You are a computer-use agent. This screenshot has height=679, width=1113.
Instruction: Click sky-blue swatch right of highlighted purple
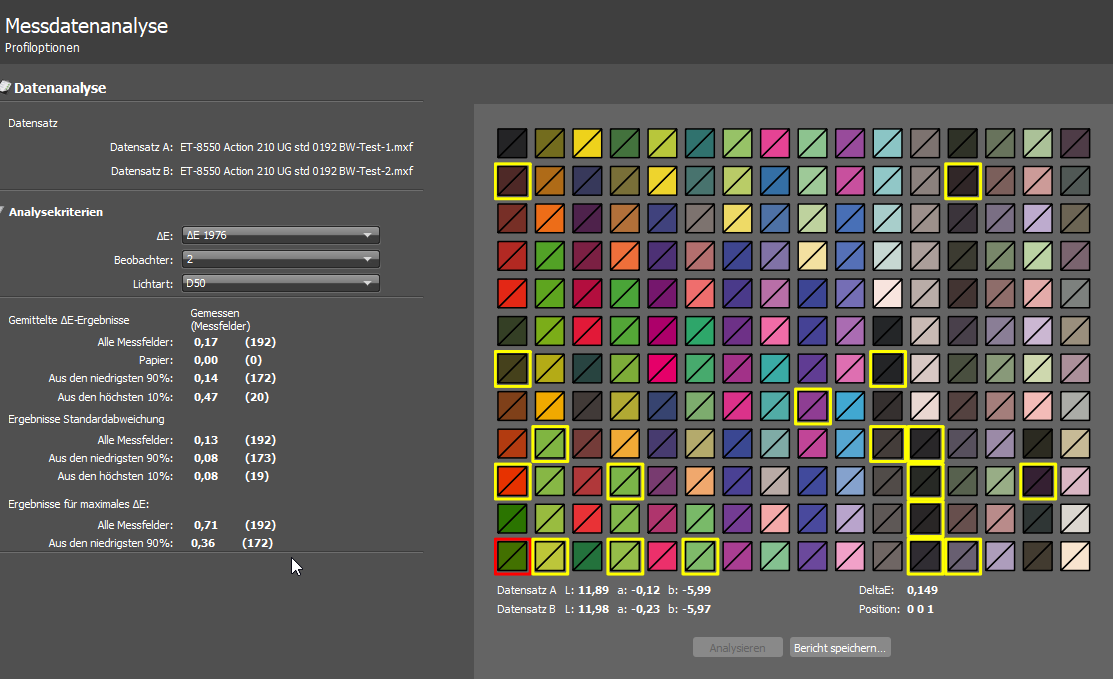click(x=850, y=405)
